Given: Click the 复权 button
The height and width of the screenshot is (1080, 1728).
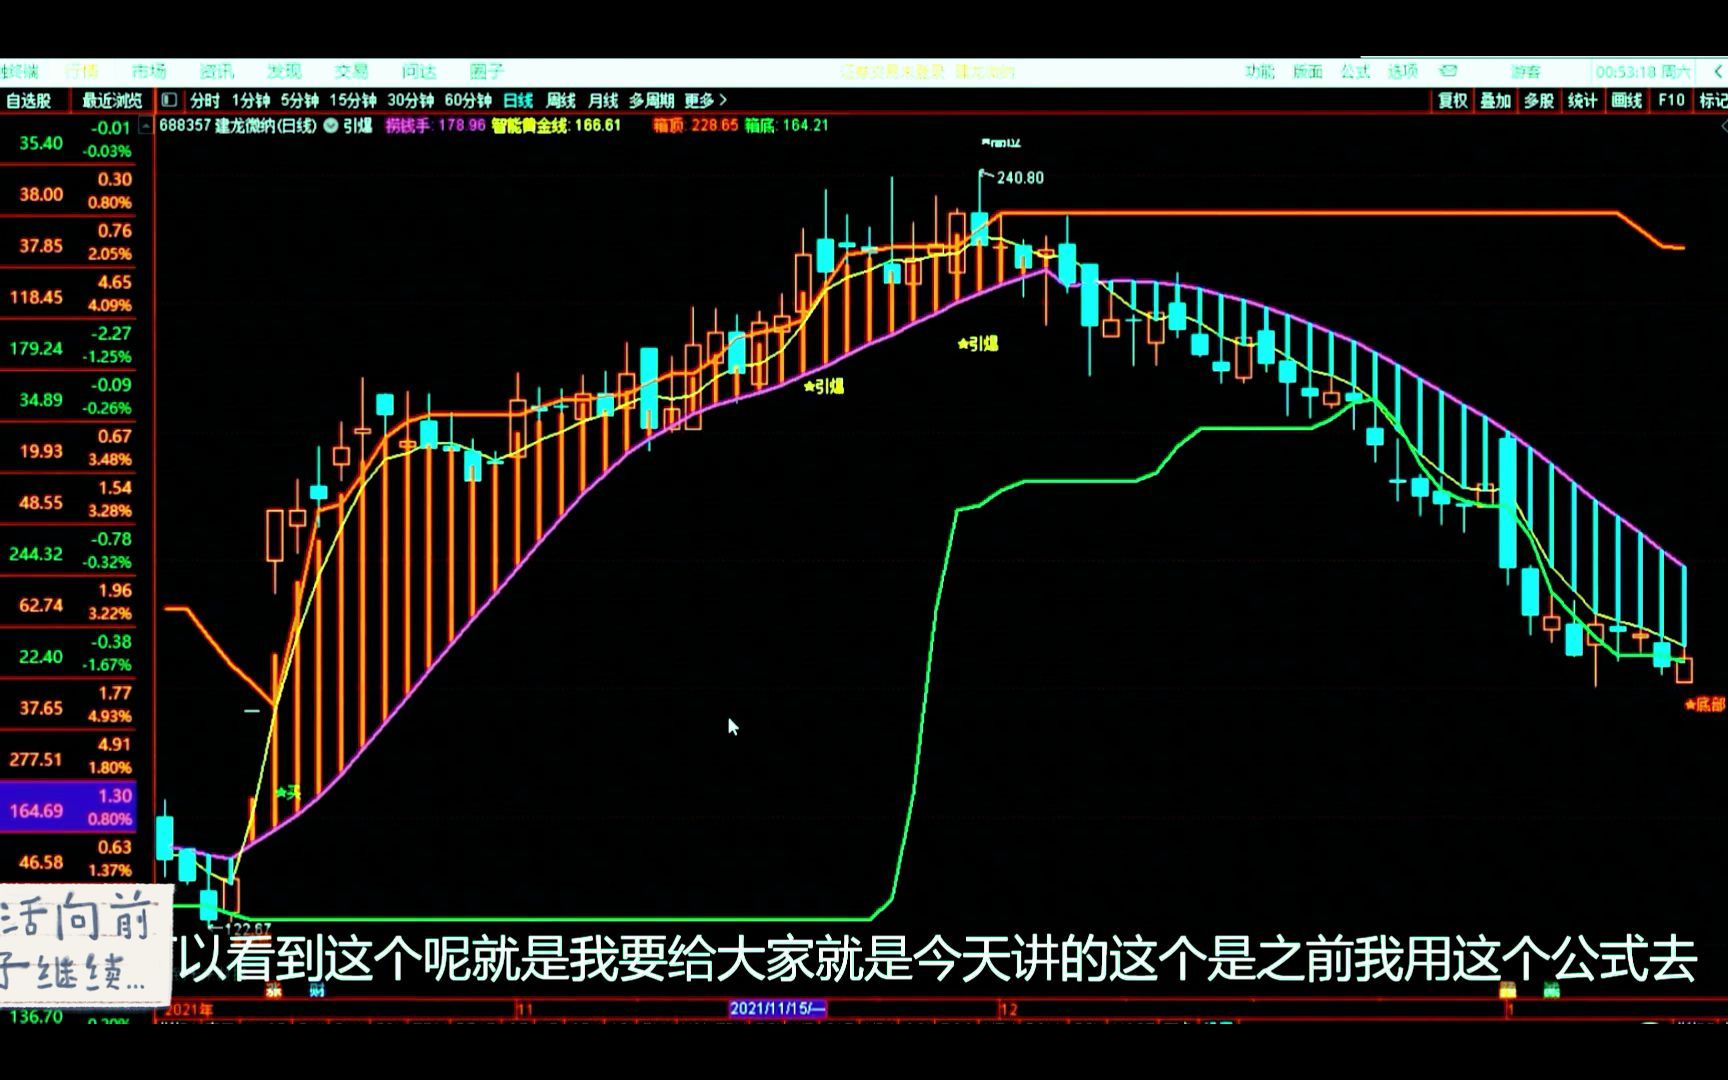Looking at the screenshot, I should (x=1453, y=100).
